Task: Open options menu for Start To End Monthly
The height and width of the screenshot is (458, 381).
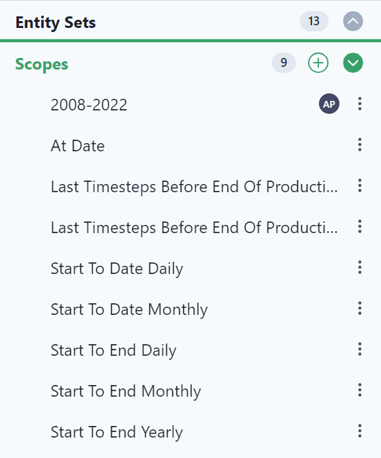Action: pos(360,390)
